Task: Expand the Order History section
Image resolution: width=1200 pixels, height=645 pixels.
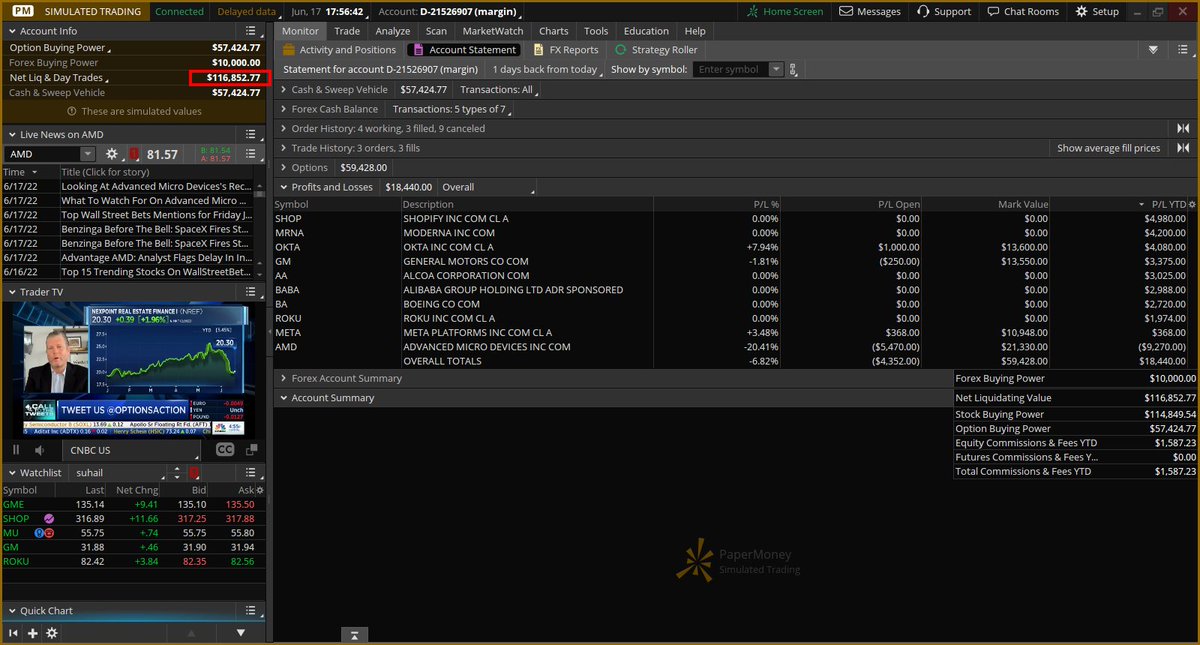Action: [283, 128]
